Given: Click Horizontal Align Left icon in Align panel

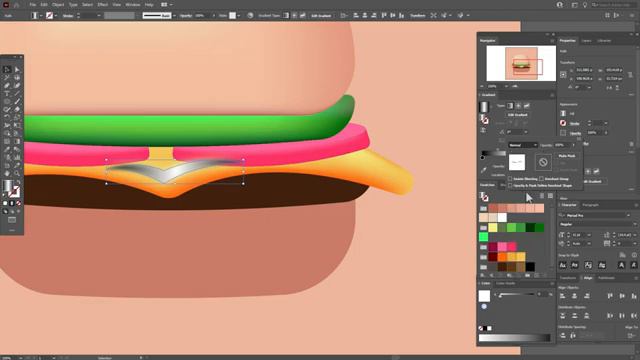Looking at the screenshot, I should point(562,296).
